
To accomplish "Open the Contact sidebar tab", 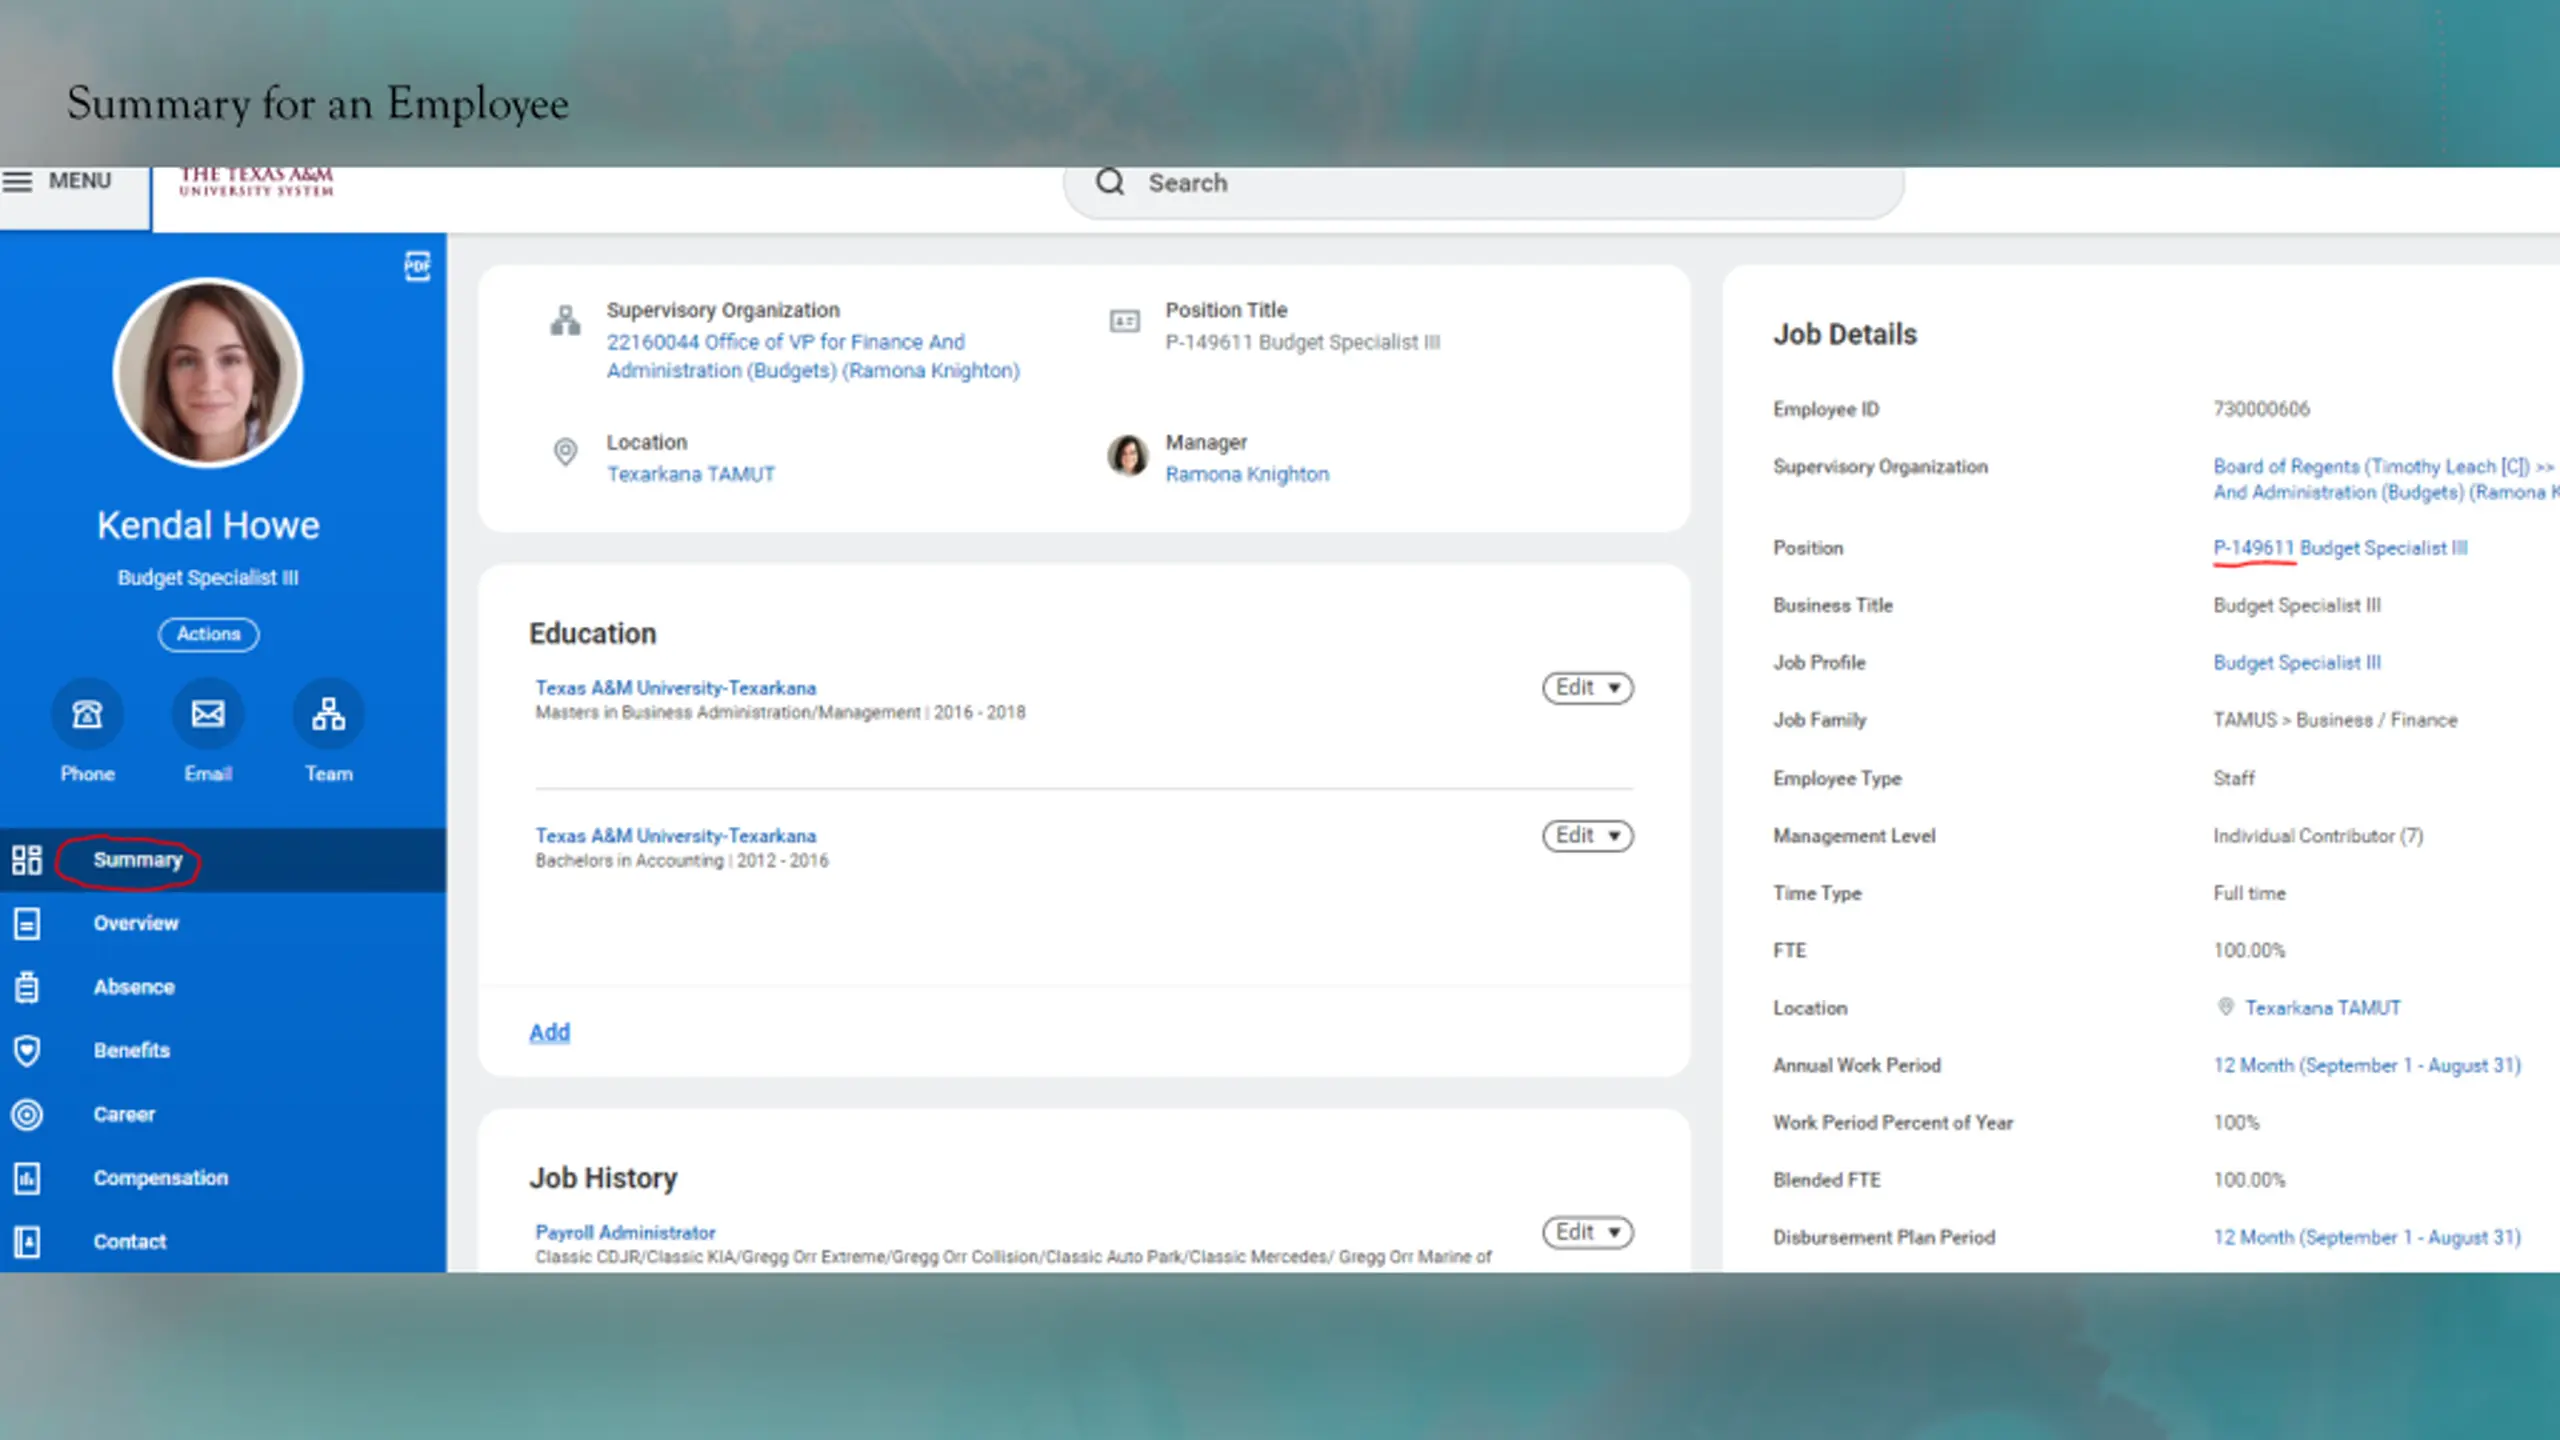I will click(130, 1241).
